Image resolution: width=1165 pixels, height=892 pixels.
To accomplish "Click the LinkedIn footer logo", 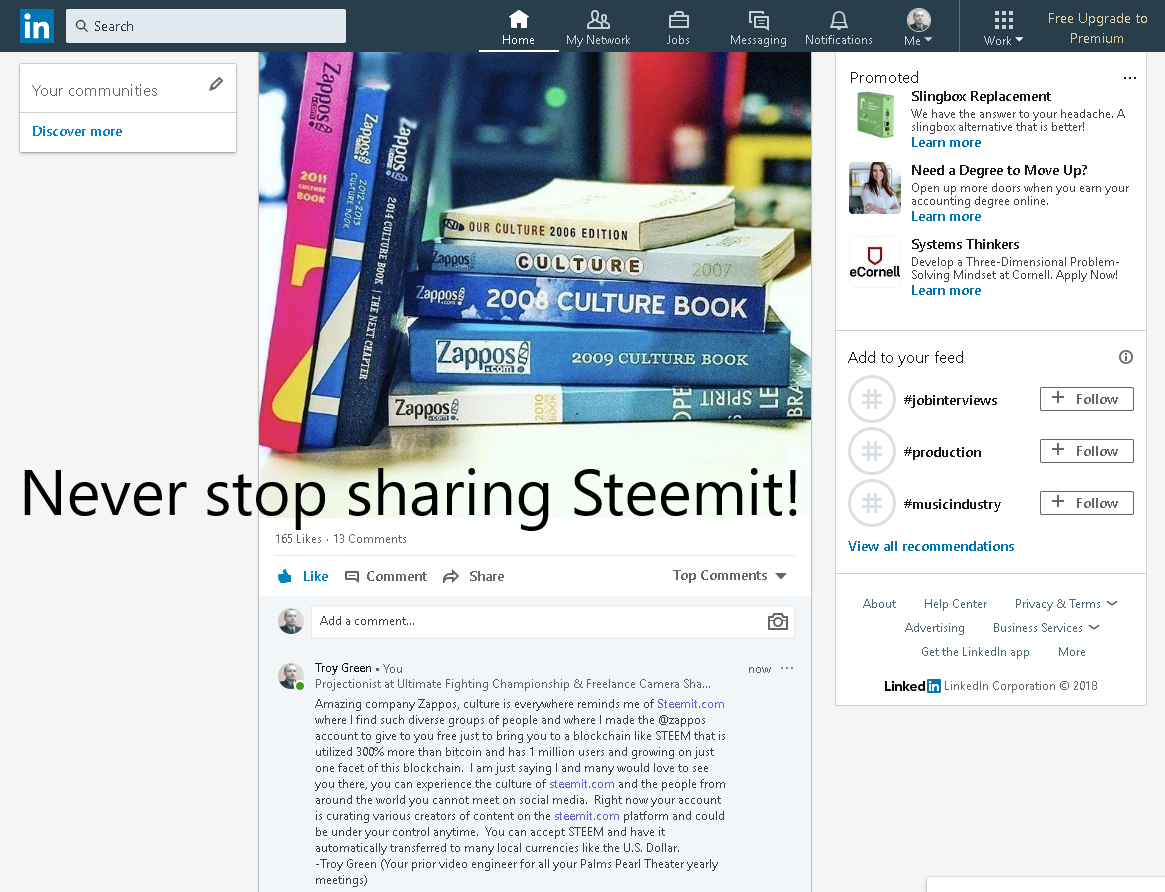I will point(912,686).
